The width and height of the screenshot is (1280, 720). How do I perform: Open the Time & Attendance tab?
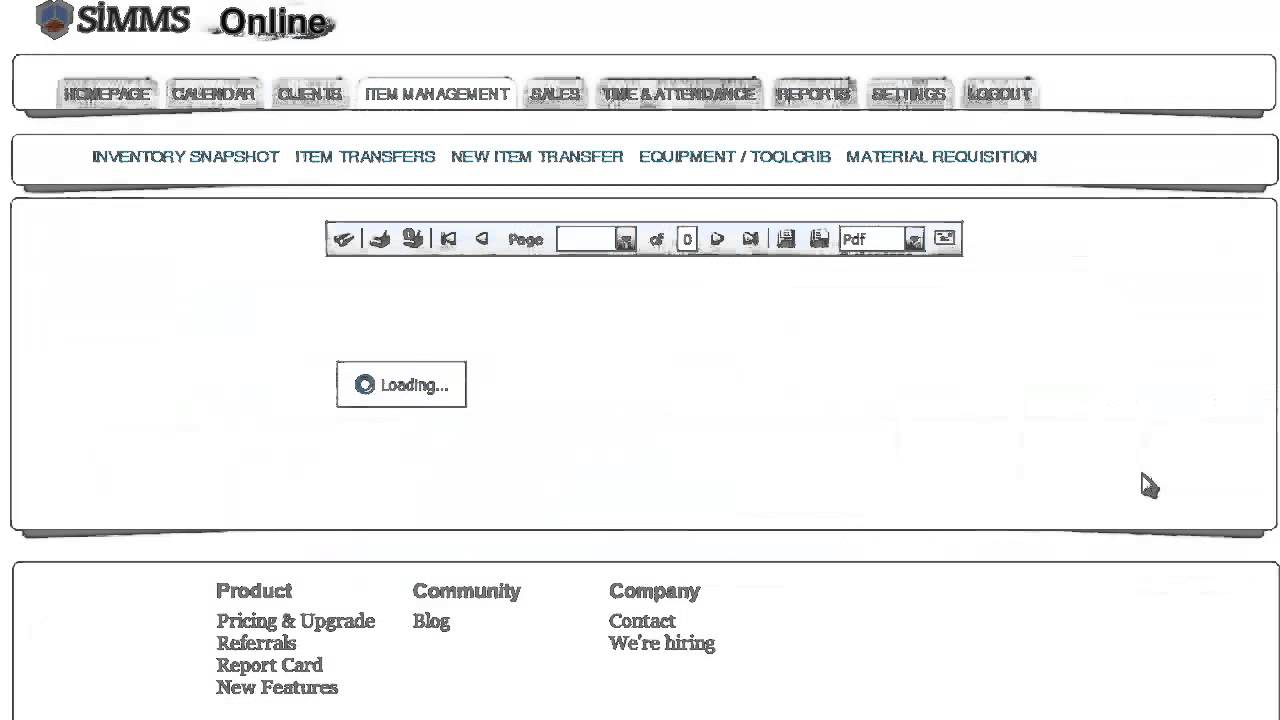(x=679, y=94)
